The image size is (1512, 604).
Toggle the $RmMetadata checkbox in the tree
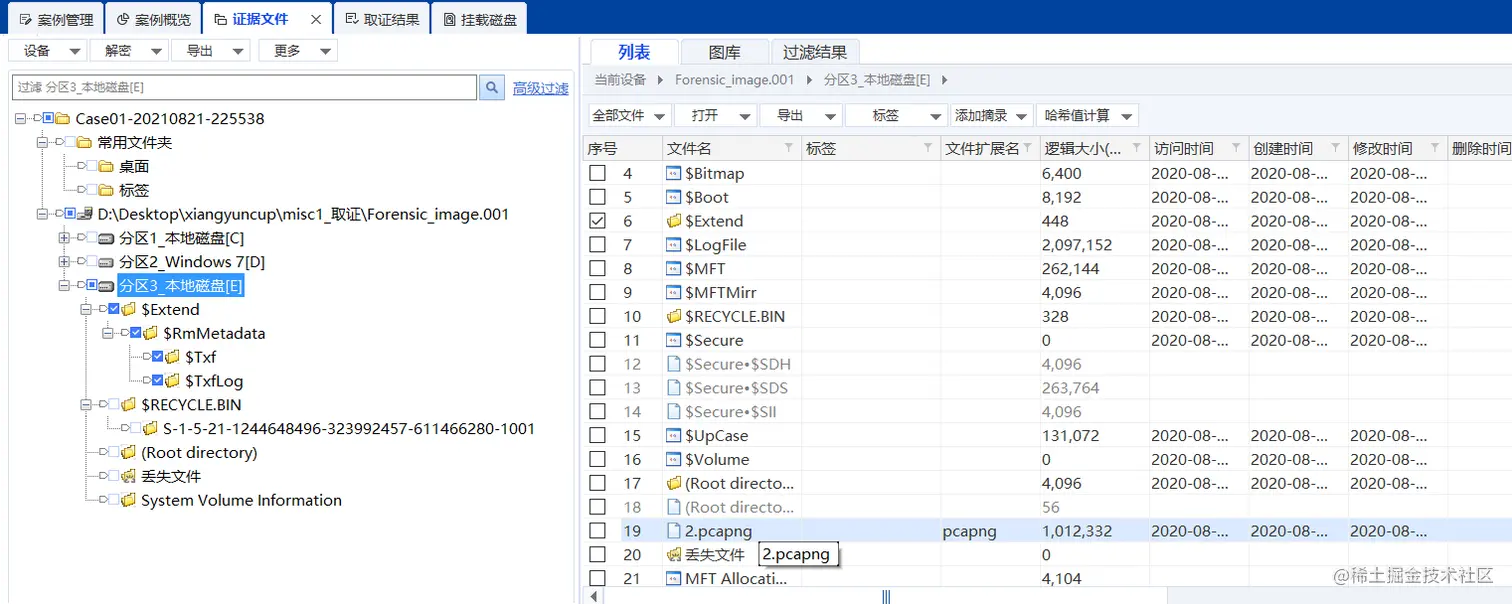click(x=135, y=334)
